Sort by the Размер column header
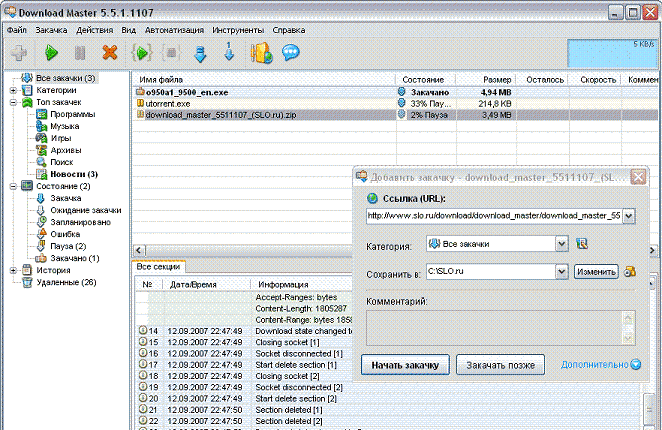The height and width of the screenshot is (430, 662). pos(486,79)
